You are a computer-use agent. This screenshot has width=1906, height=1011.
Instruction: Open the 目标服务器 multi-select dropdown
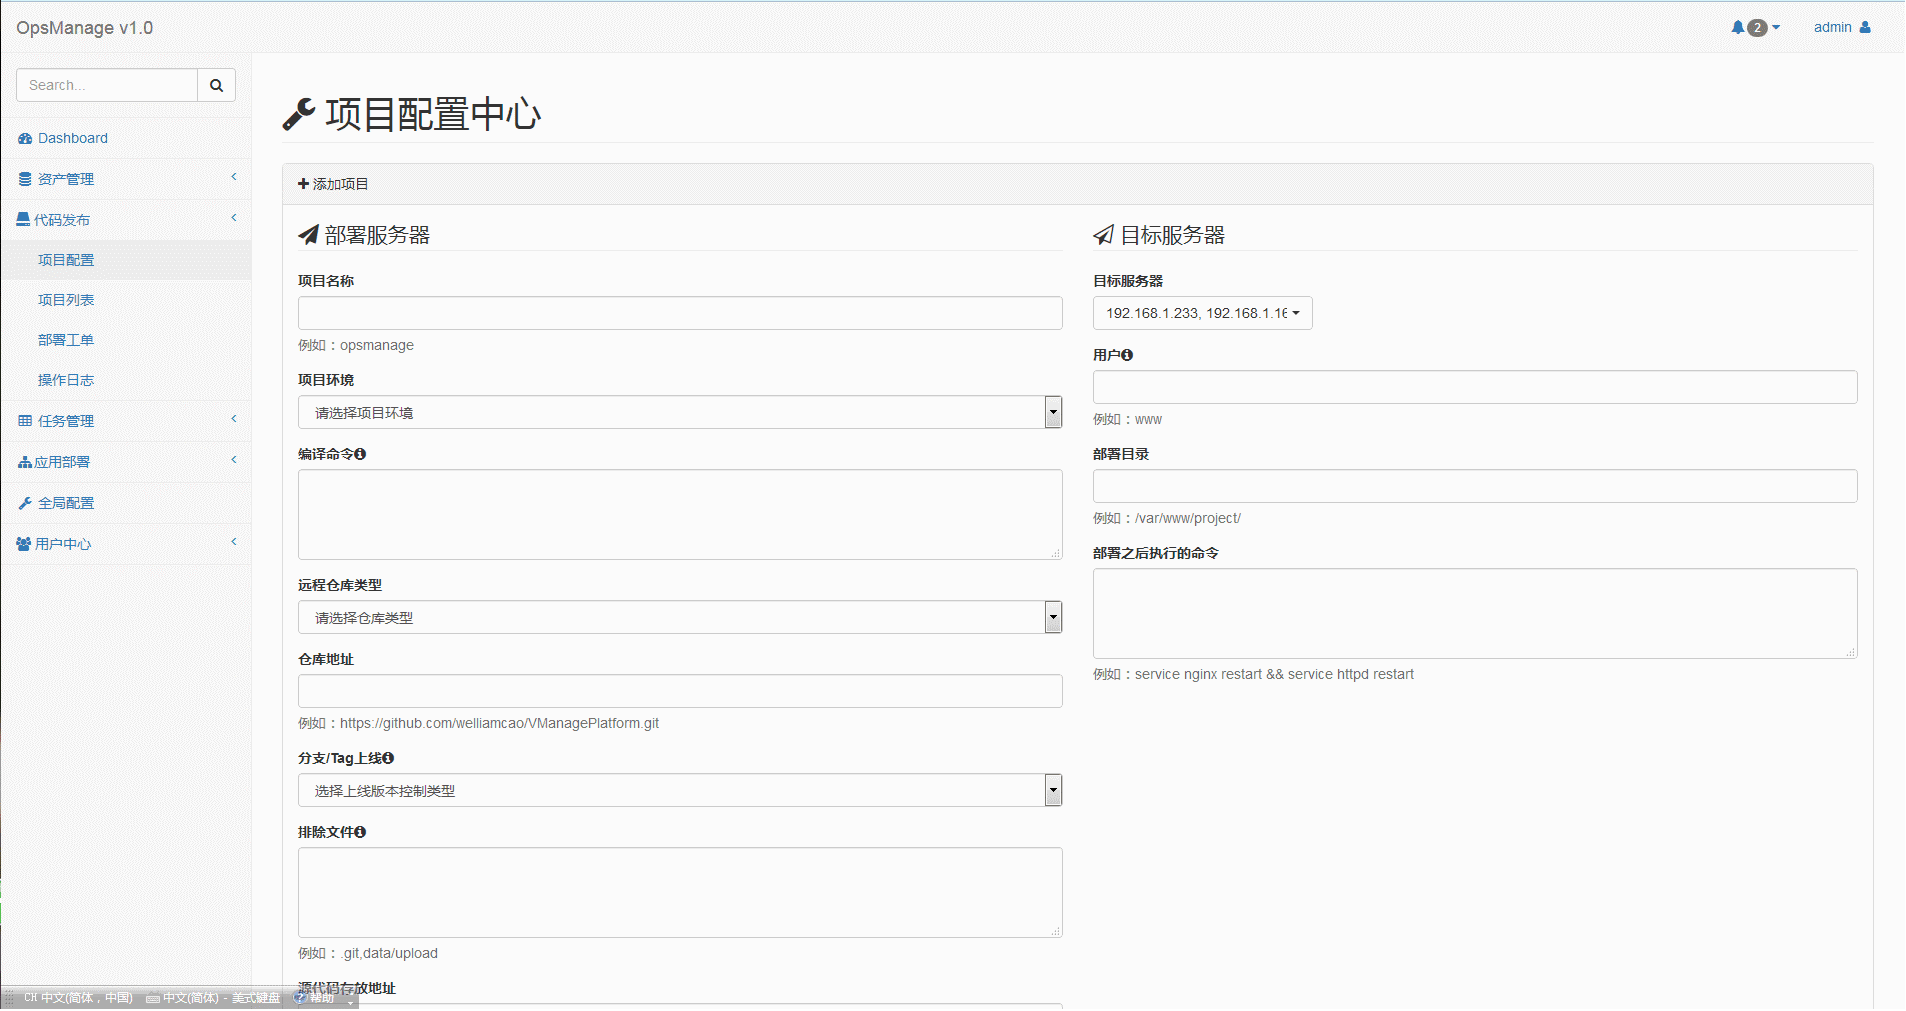[x=1202, y=313]
